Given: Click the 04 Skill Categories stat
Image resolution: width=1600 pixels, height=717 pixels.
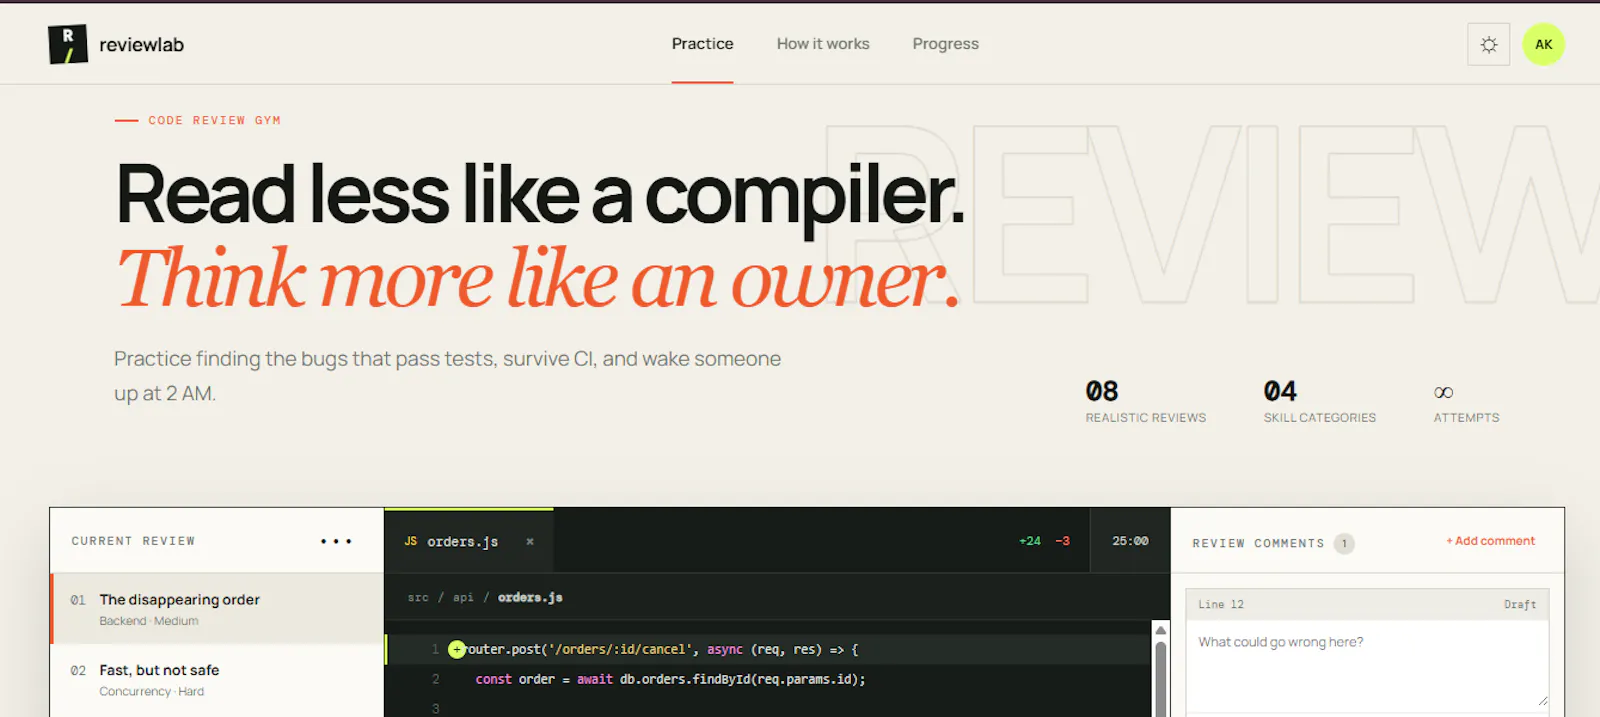Looking at the screenshot, I should pyautogui.click(x=1320, y=401).
